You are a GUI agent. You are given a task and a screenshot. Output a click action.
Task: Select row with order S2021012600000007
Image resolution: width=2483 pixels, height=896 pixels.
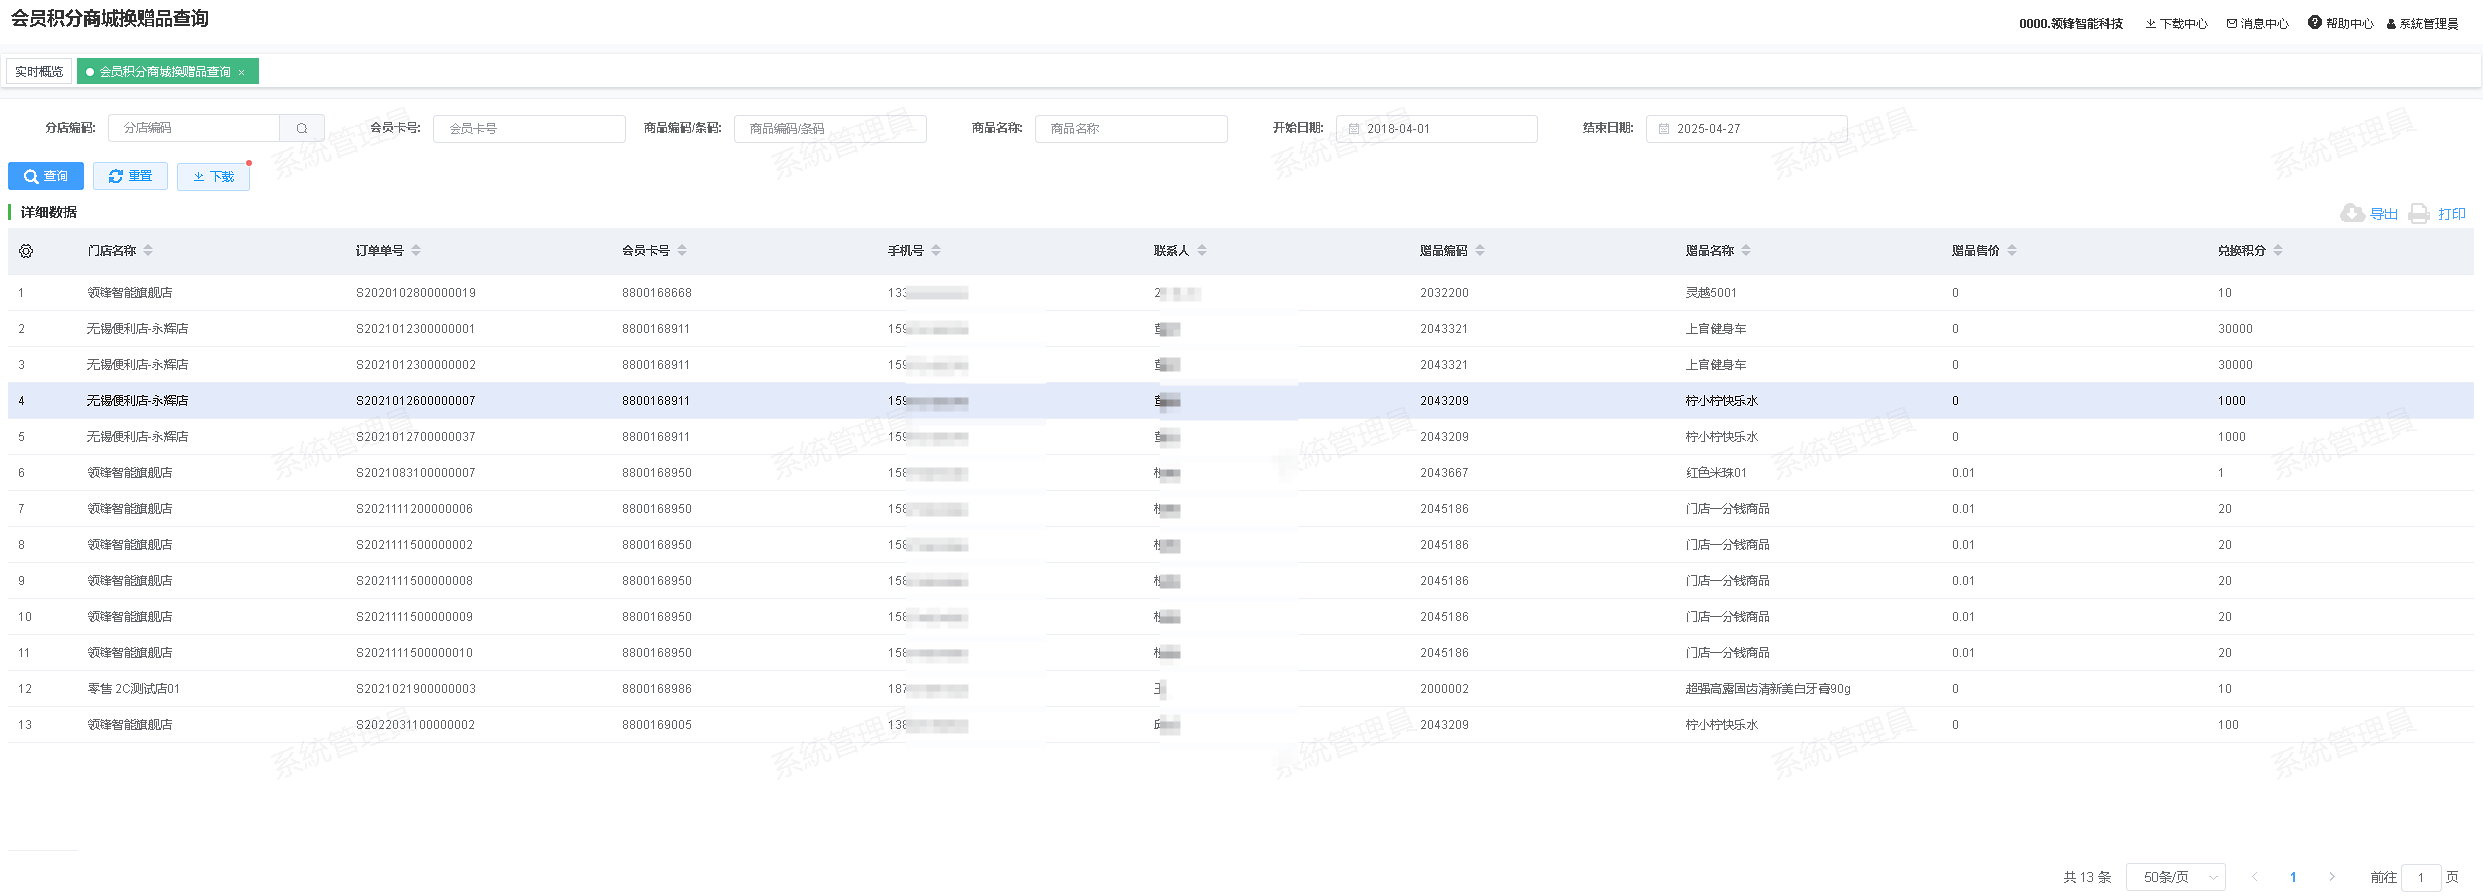[x=415, y=401]
